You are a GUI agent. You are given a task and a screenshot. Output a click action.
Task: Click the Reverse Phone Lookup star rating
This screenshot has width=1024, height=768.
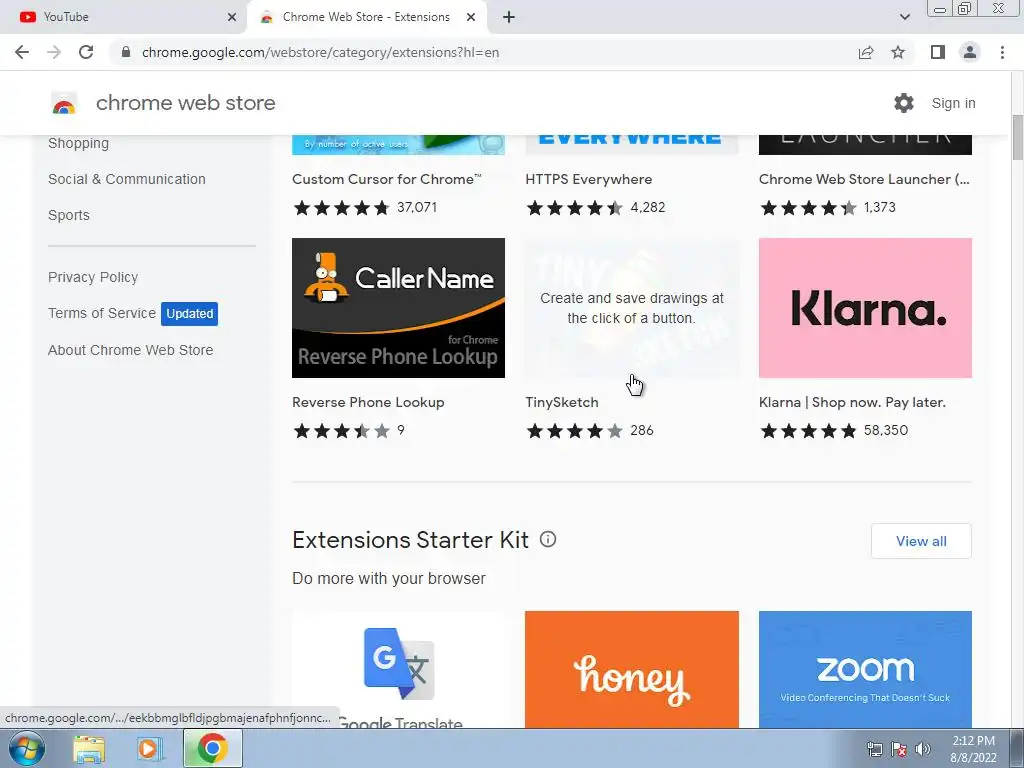click(342, 430)
